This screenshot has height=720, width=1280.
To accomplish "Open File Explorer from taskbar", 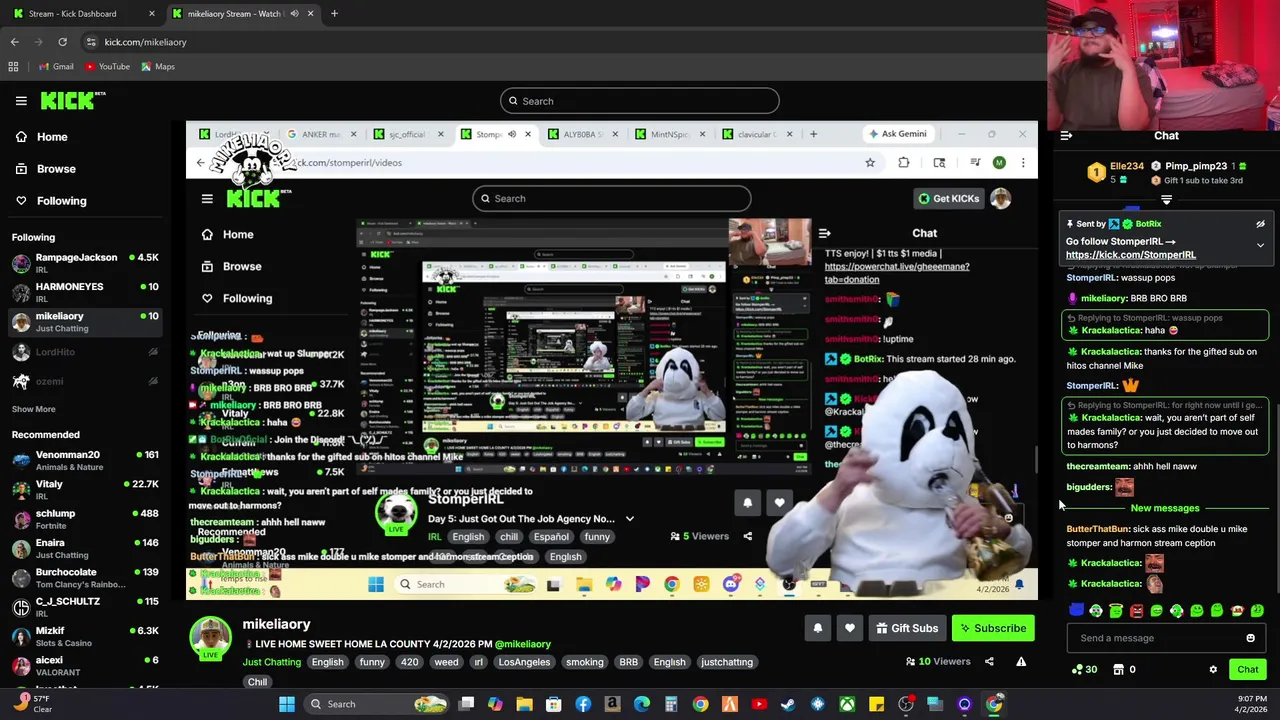I will (524, 704).
